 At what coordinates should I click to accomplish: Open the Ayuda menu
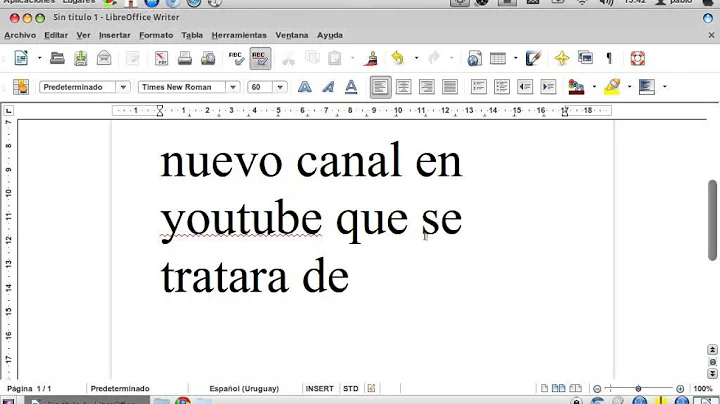point(330,35)
